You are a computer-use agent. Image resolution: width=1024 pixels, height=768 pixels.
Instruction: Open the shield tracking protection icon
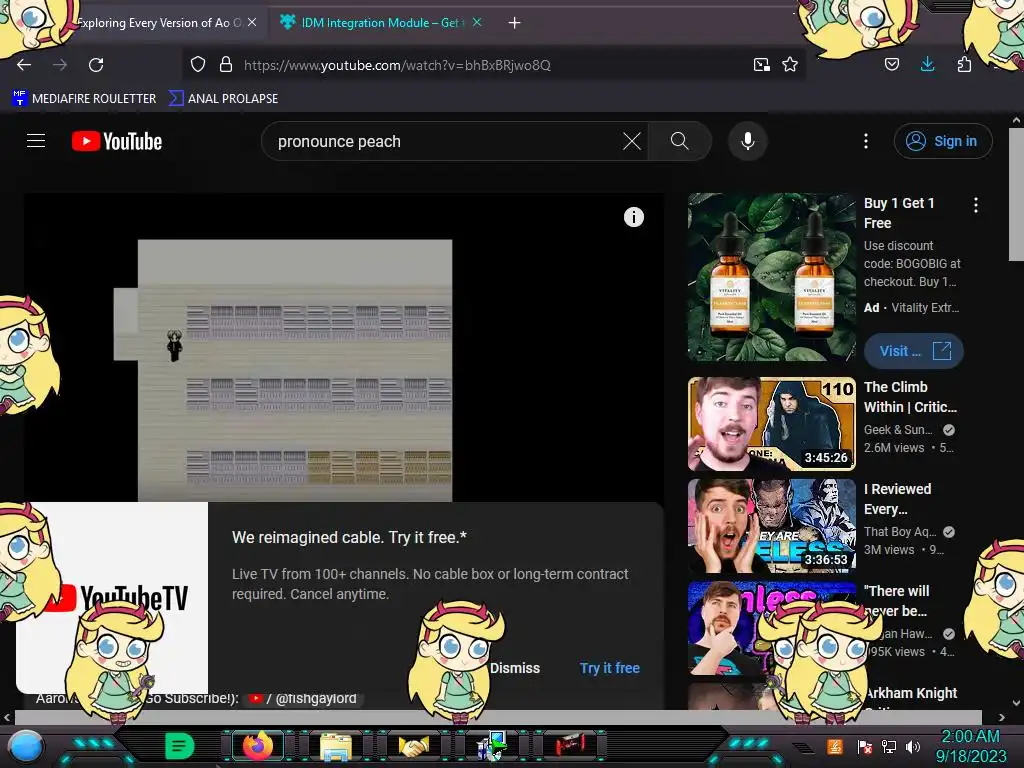[198, 65]
